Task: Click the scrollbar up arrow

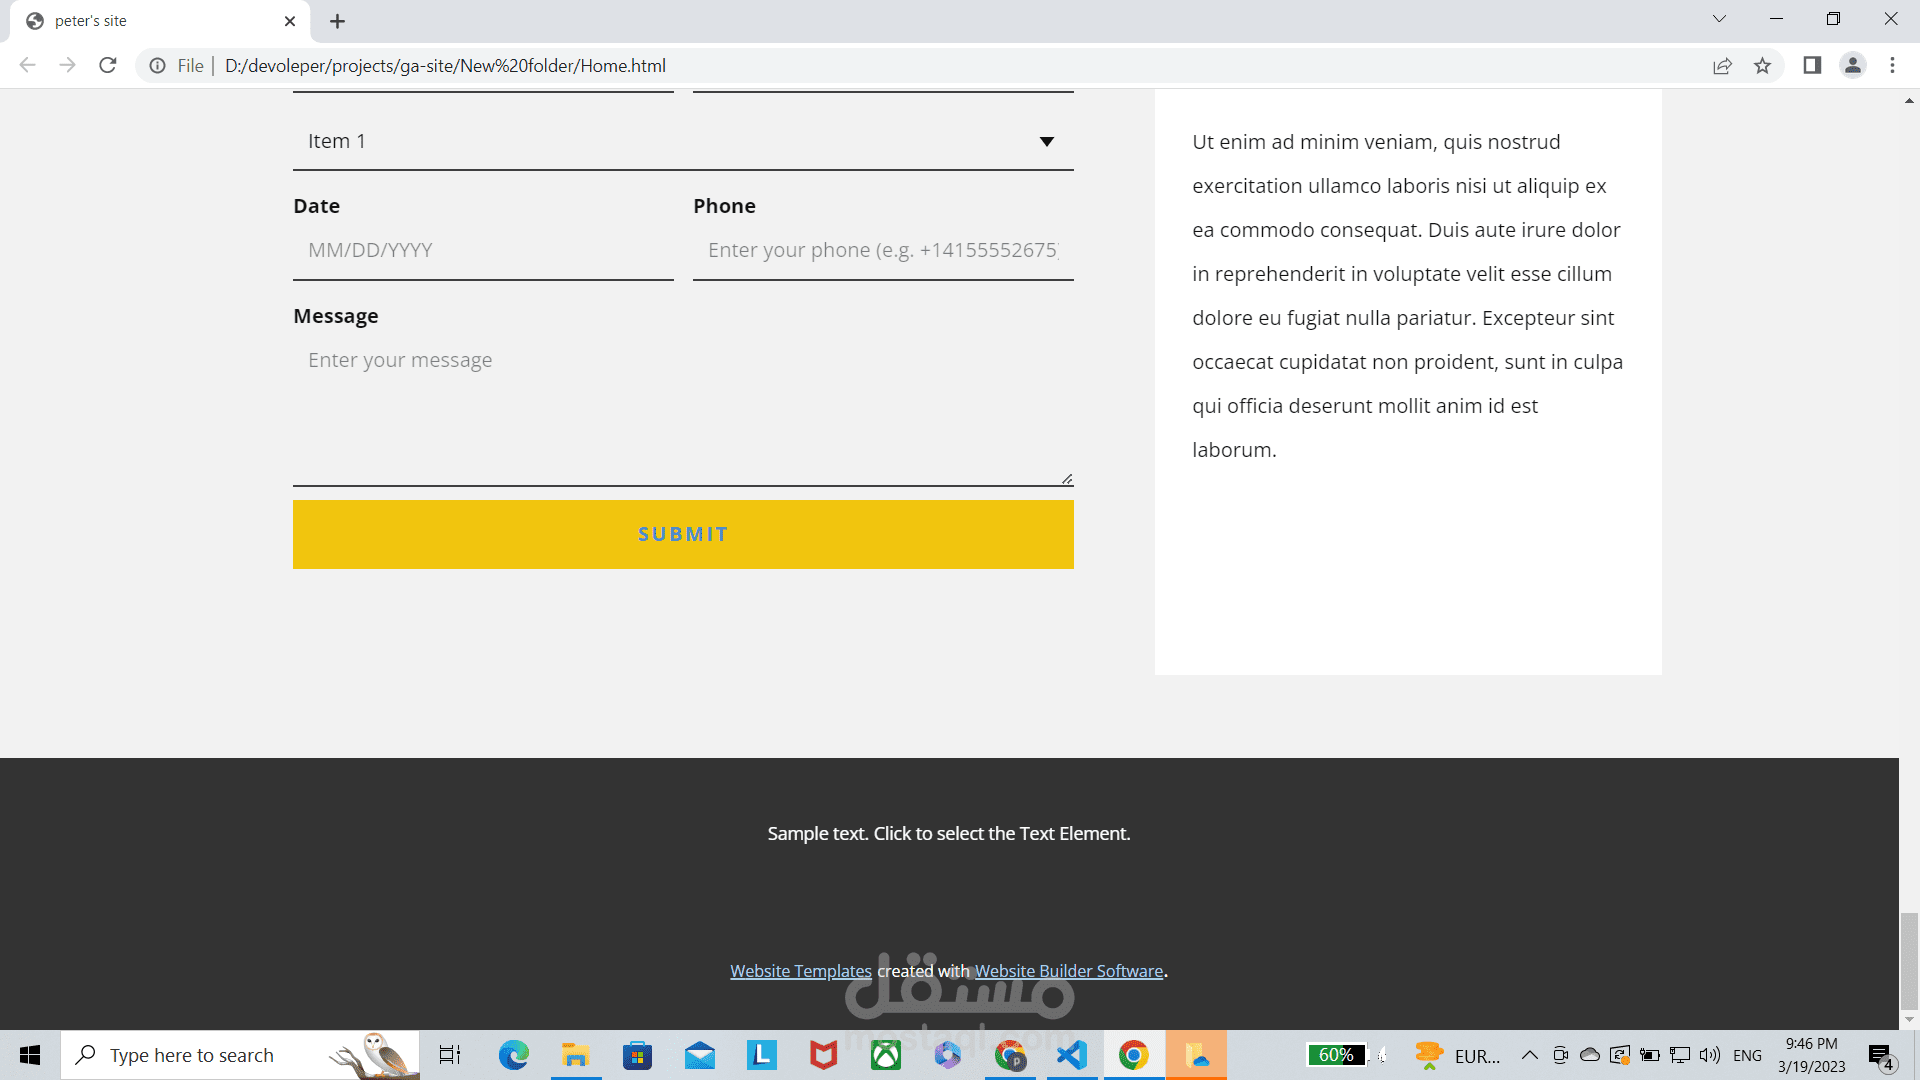Action: click(x=1909, y=101)
